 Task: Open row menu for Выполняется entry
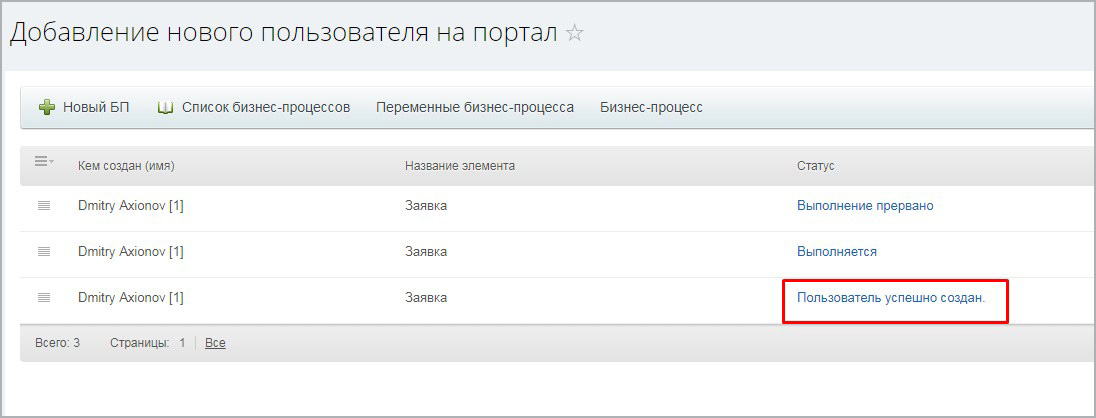pyautogui.click(x=44, y=252)
